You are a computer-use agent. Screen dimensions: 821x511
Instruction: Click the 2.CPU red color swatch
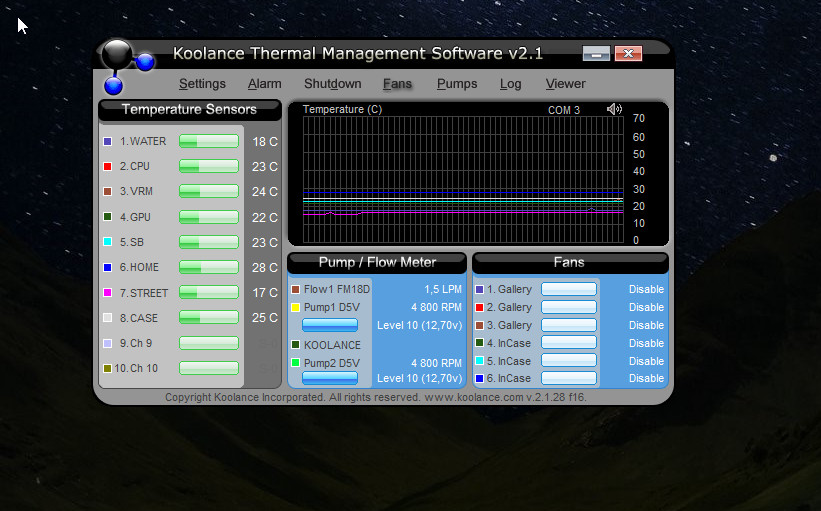108,166
